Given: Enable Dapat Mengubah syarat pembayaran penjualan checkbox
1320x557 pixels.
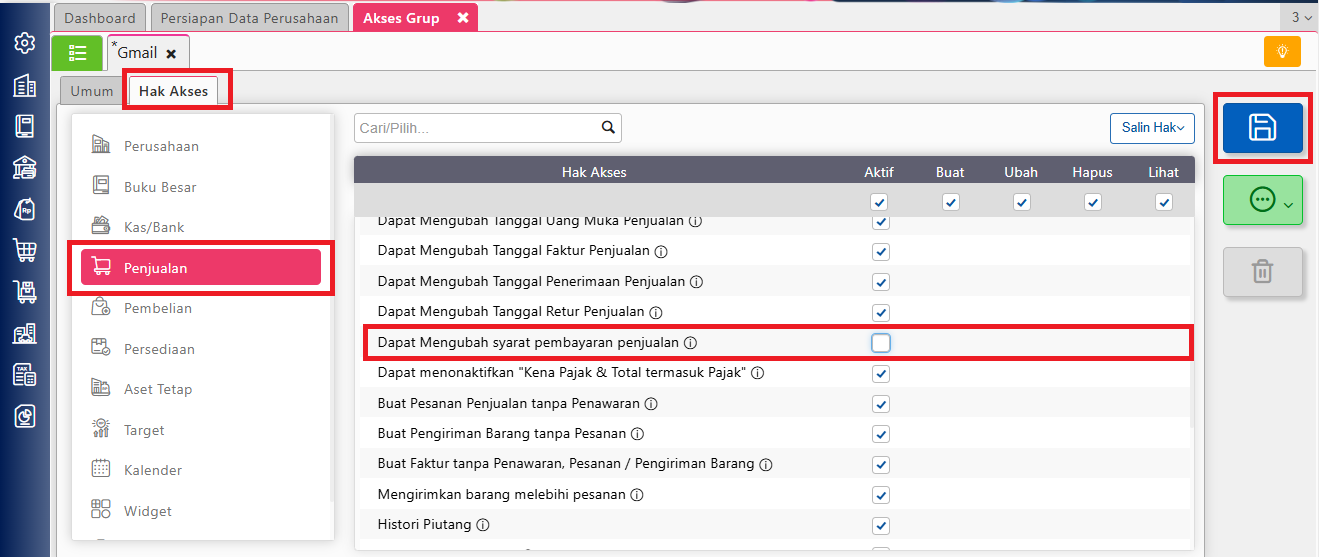Looking at the screenshot, I should pyautogui.click(x=880, y=343).
